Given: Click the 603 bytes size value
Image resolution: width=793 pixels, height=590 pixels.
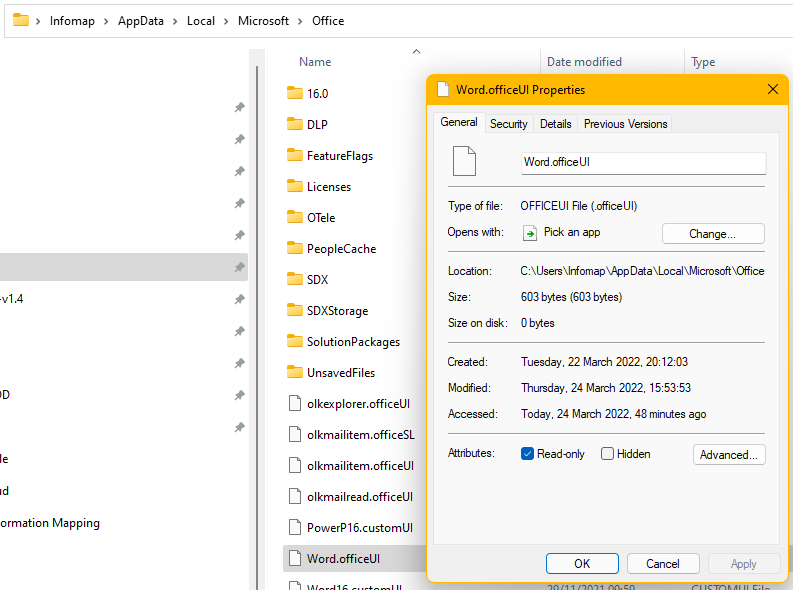Looking at the screenshot, I should 571,297.
